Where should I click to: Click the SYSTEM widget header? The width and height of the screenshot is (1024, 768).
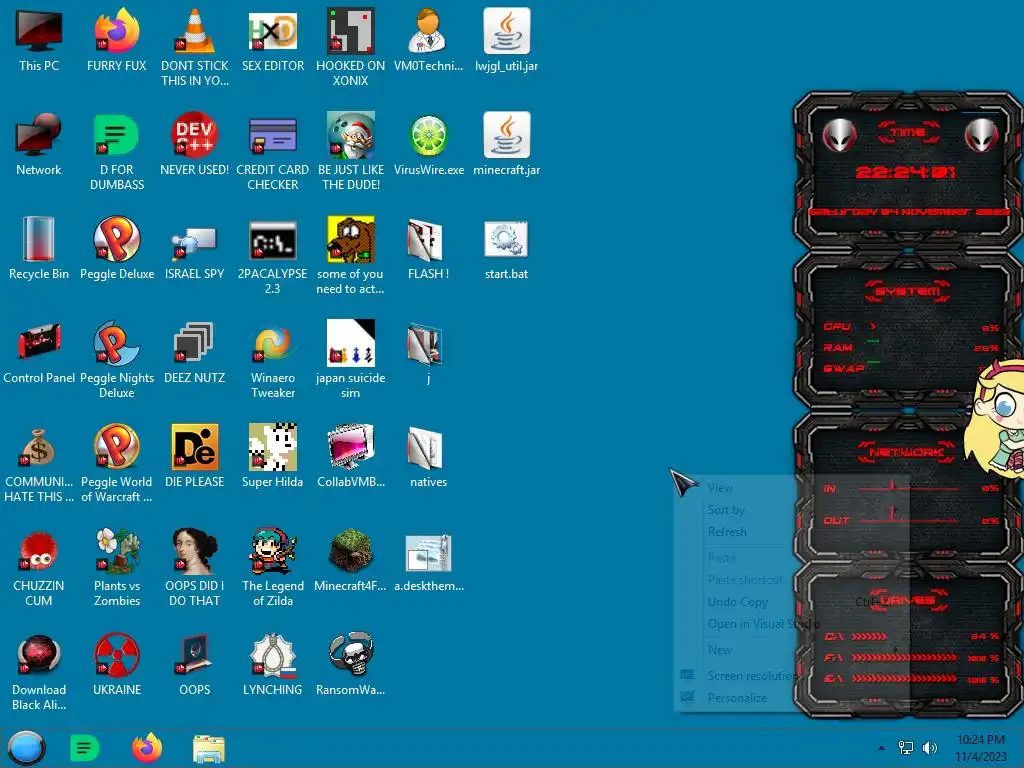[x=907, y=291]
